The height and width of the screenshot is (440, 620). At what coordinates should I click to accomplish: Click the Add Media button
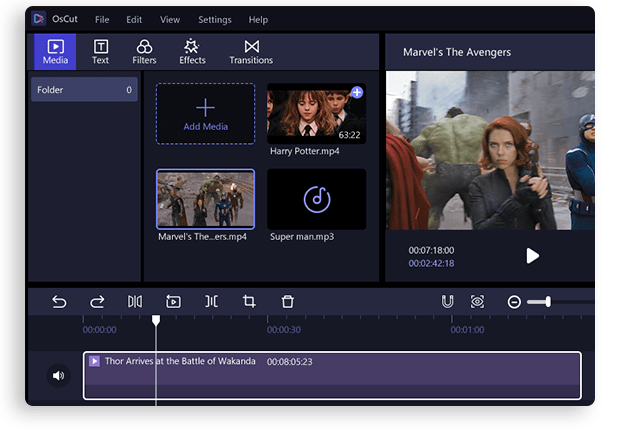coord(205,113)
